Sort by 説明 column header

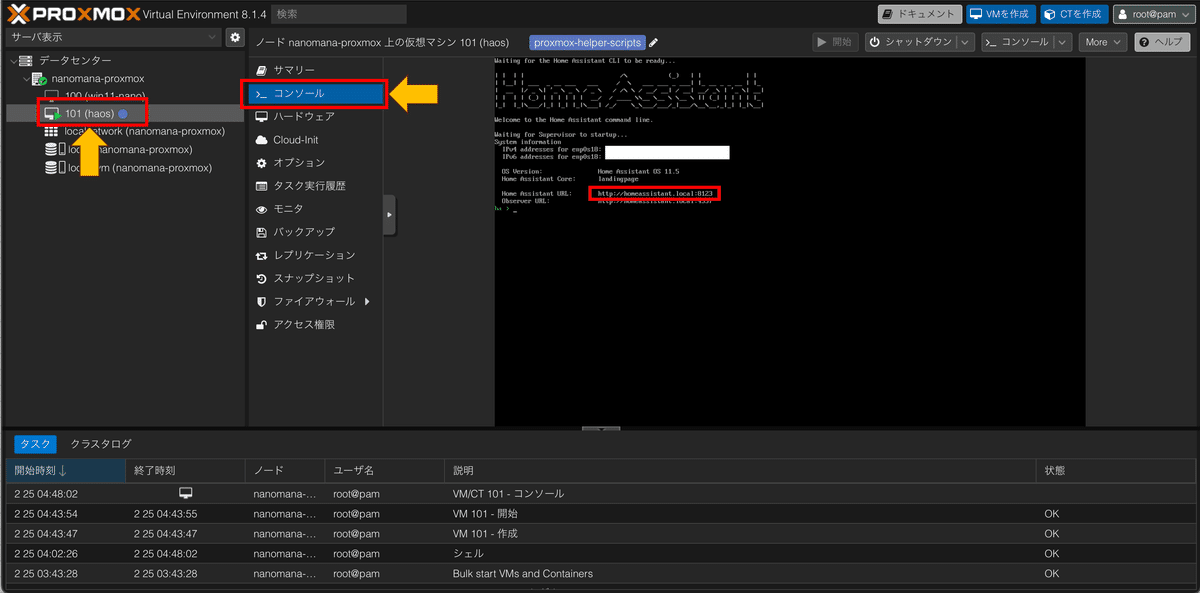[740, 470]
